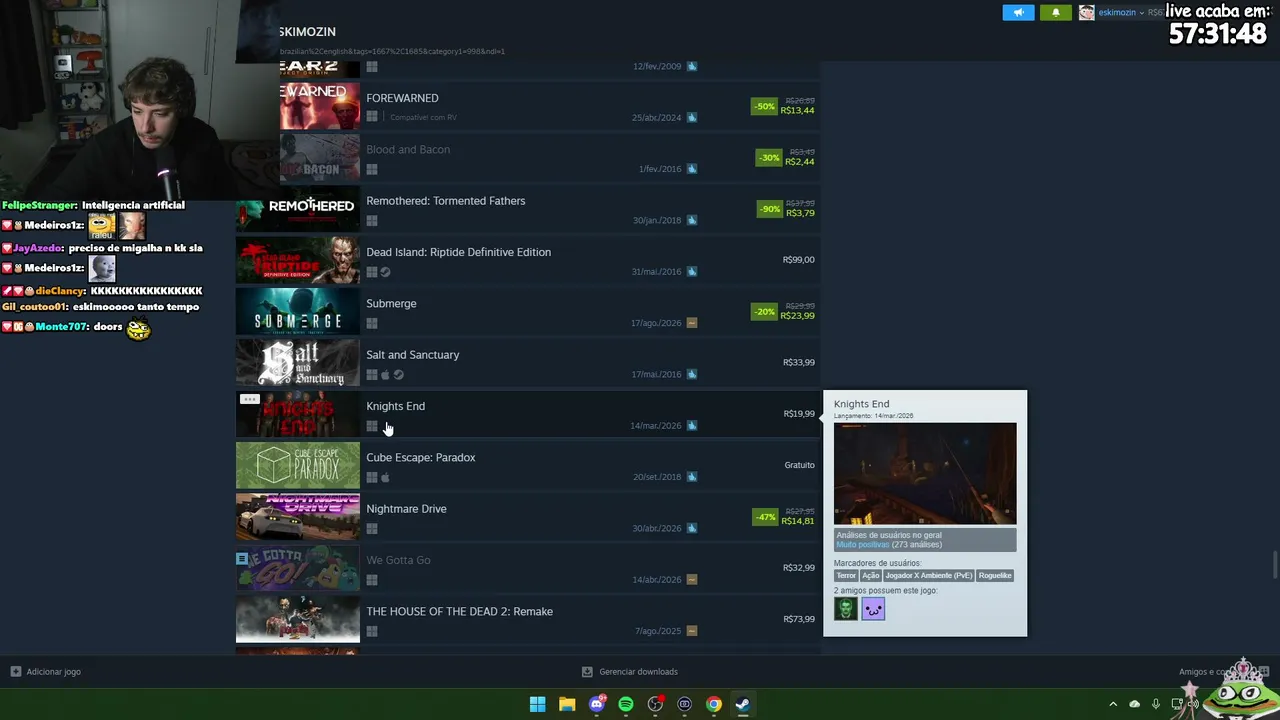Viewport: 1280px width, 720px height.
Task: Click the -47% discount on Nightmare Drive
Action: pos(764,517)
